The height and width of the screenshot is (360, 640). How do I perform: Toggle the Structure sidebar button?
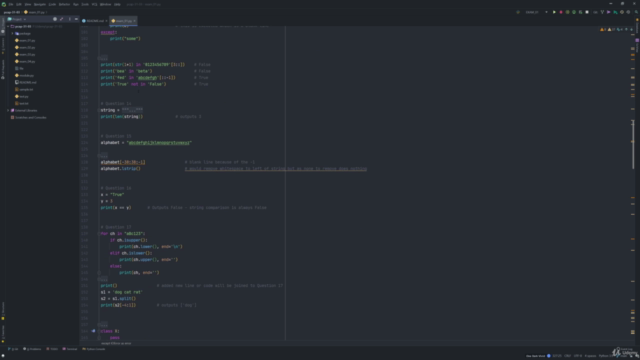(x=2, y=311)
